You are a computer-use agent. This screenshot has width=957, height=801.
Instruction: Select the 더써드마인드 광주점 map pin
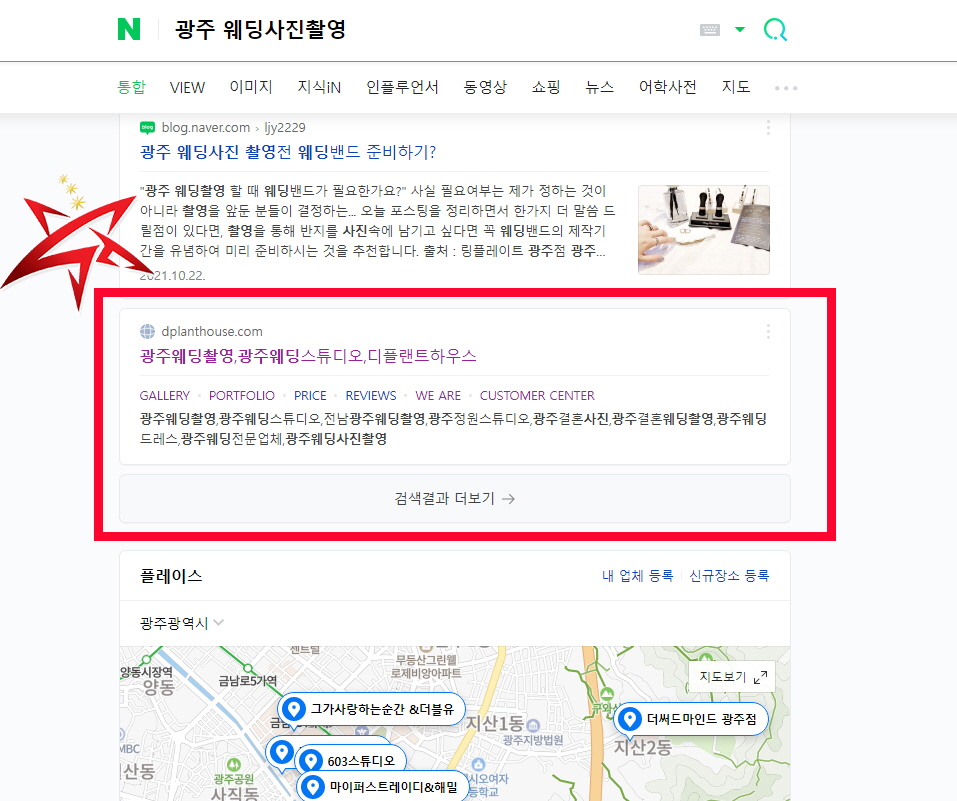tap(691, 719)
